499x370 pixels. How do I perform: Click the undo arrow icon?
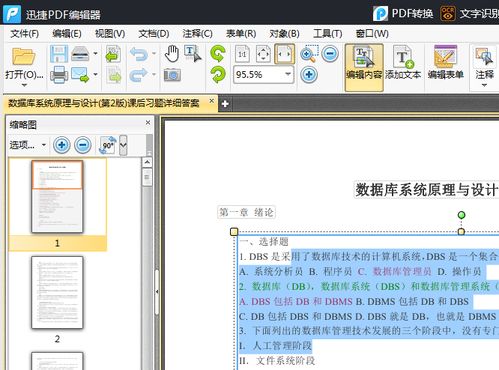[x=138, y=54]
